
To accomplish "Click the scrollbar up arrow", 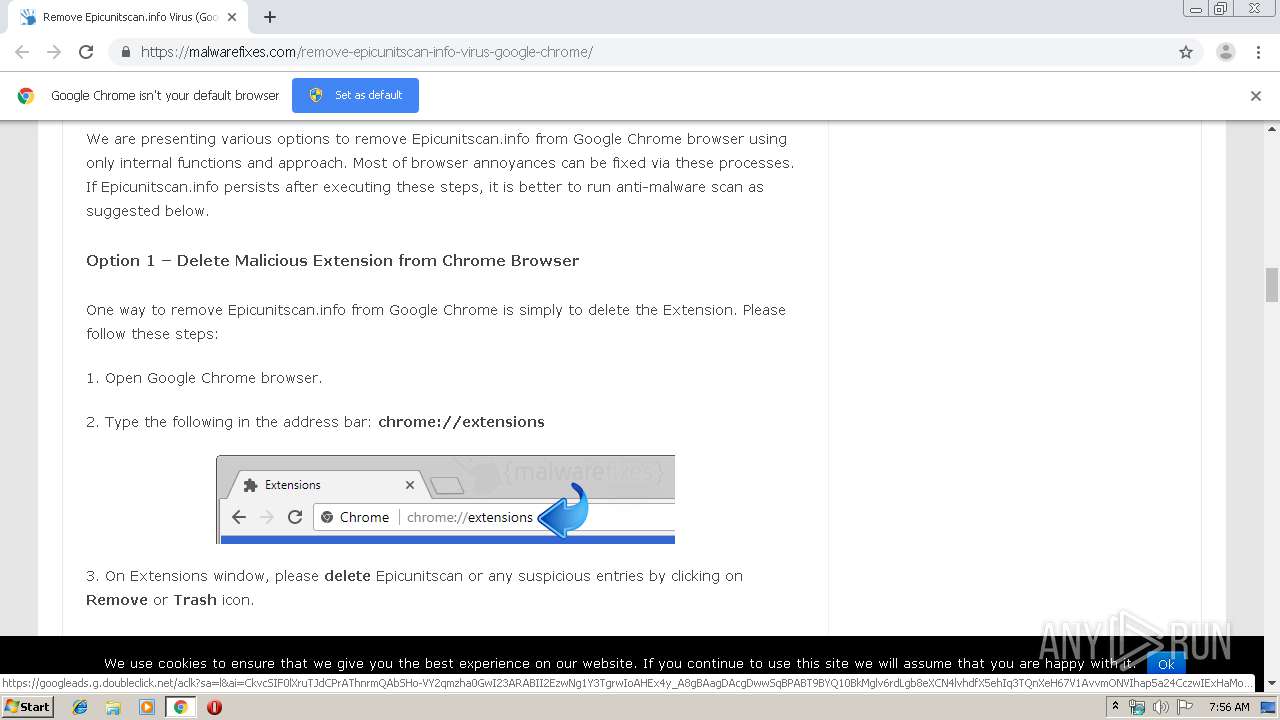I will click(1272, 129).
